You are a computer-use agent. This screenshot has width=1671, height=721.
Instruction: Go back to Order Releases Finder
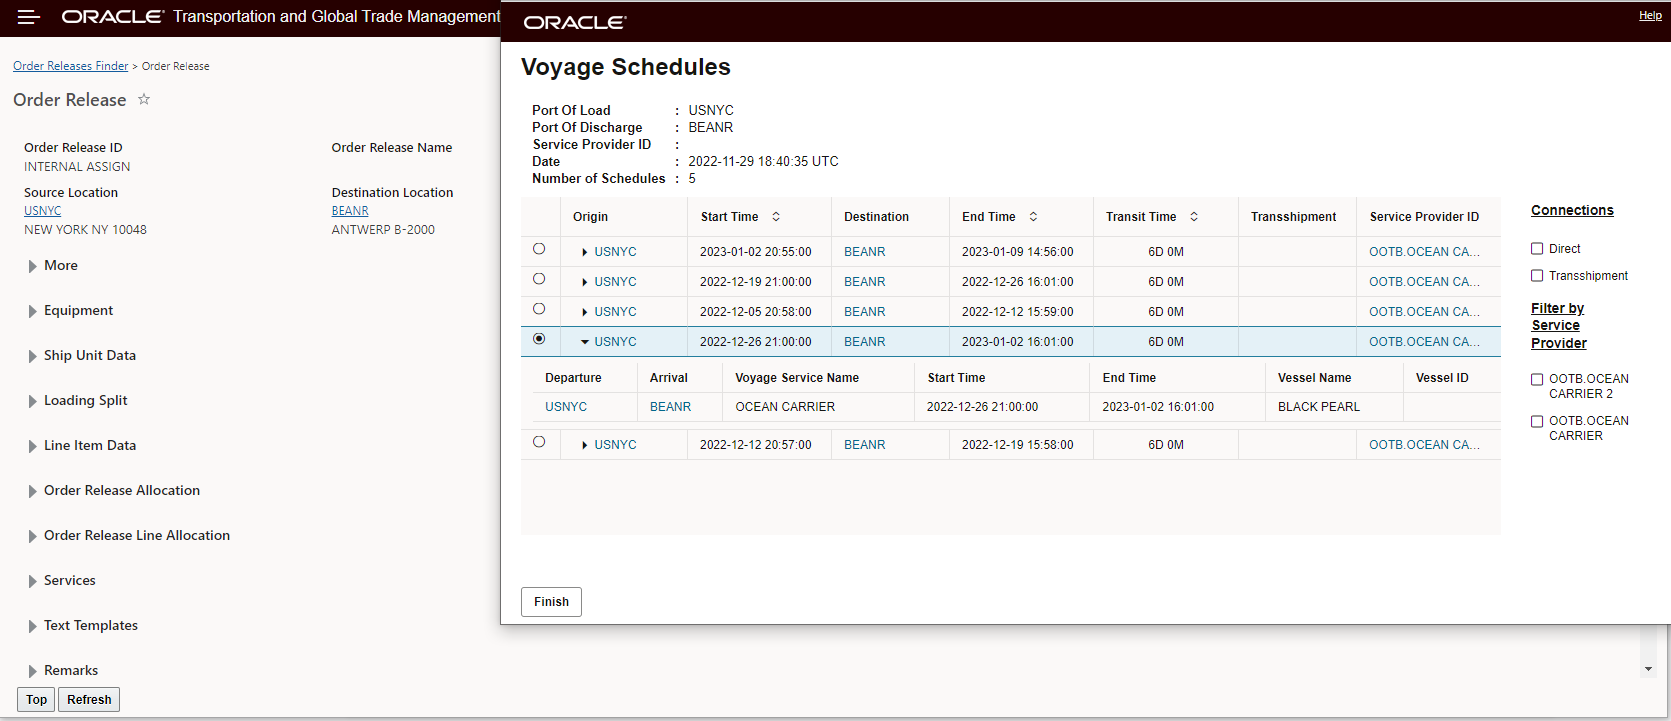point(71,66)
